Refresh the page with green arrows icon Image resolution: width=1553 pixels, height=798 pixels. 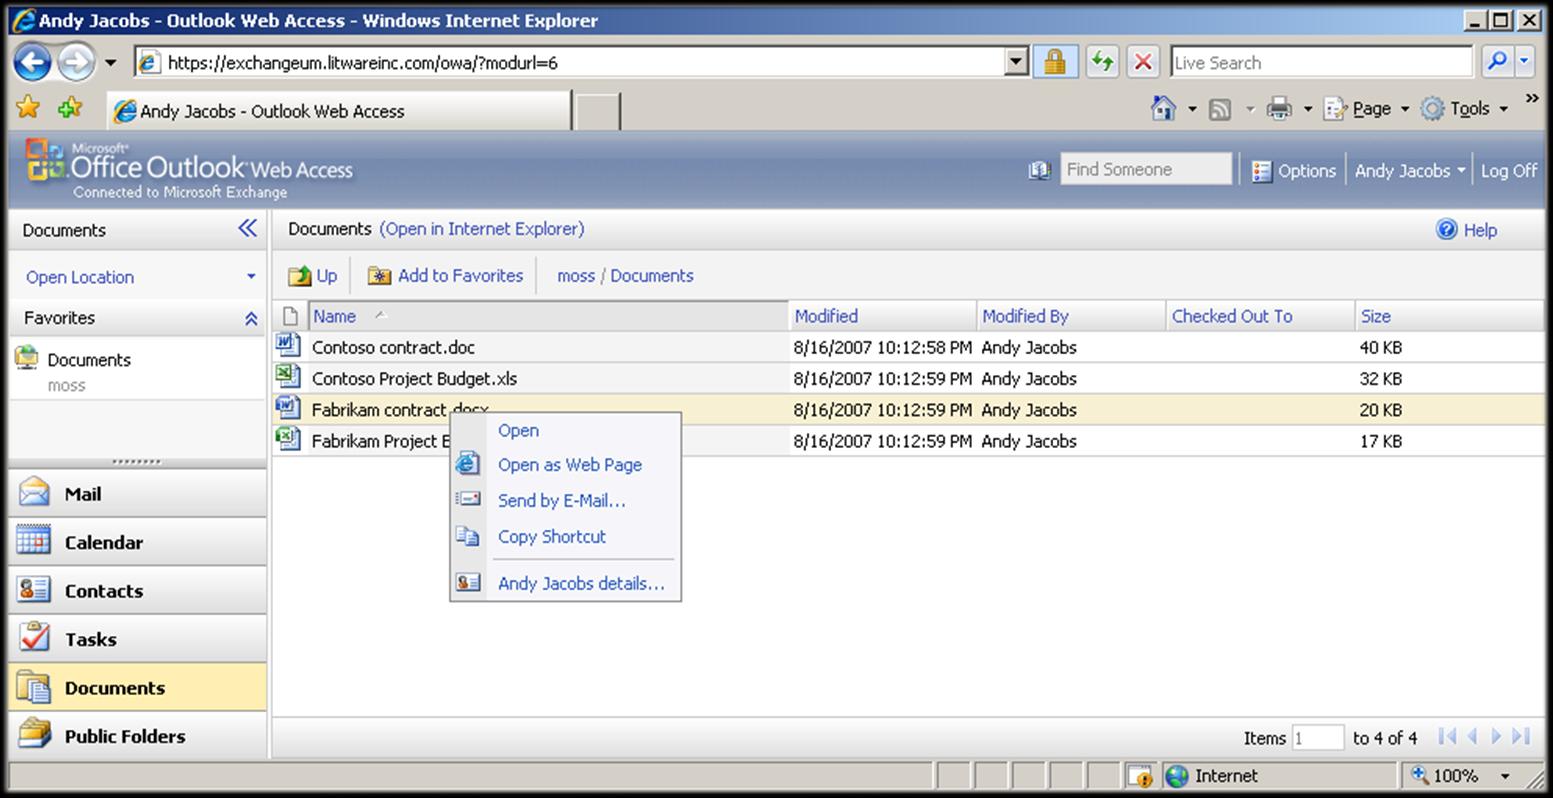click(1102, 62)
